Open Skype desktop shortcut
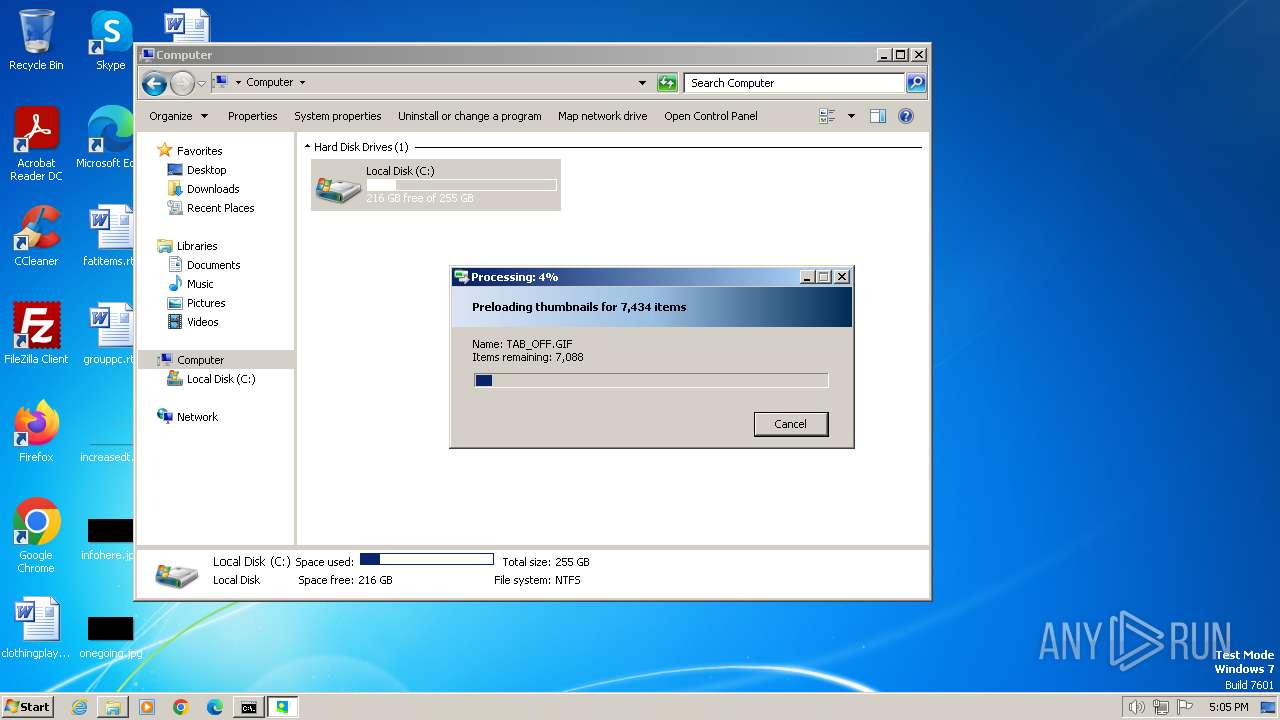 111,41
